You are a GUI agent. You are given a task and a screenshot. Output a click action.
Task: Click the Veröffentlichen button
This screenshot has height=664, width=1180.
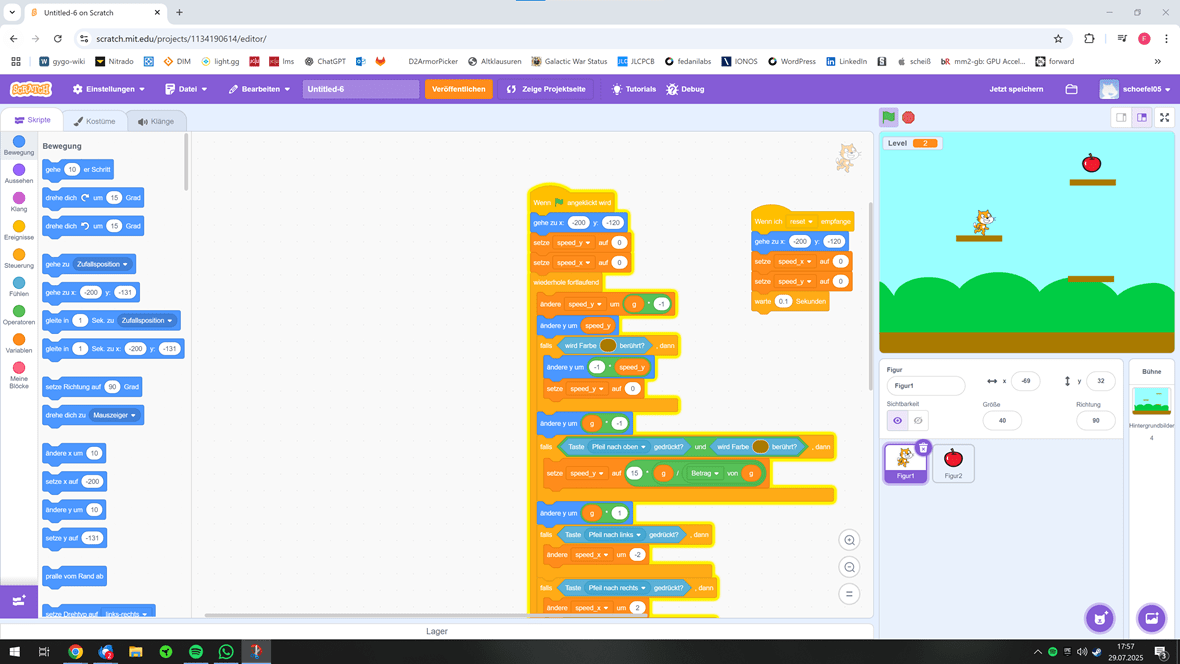tap(459, 89)
